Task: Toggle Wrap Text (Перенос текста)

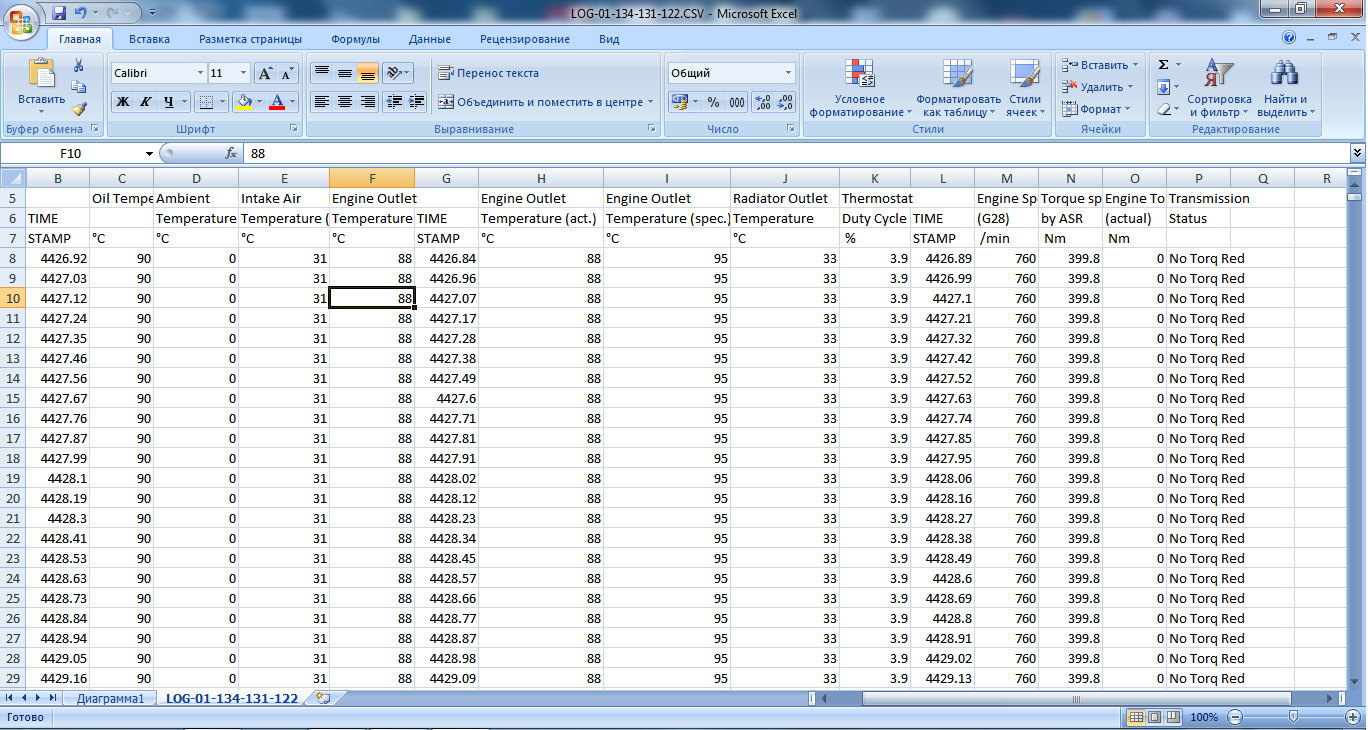Action: [x=488, y=73]
